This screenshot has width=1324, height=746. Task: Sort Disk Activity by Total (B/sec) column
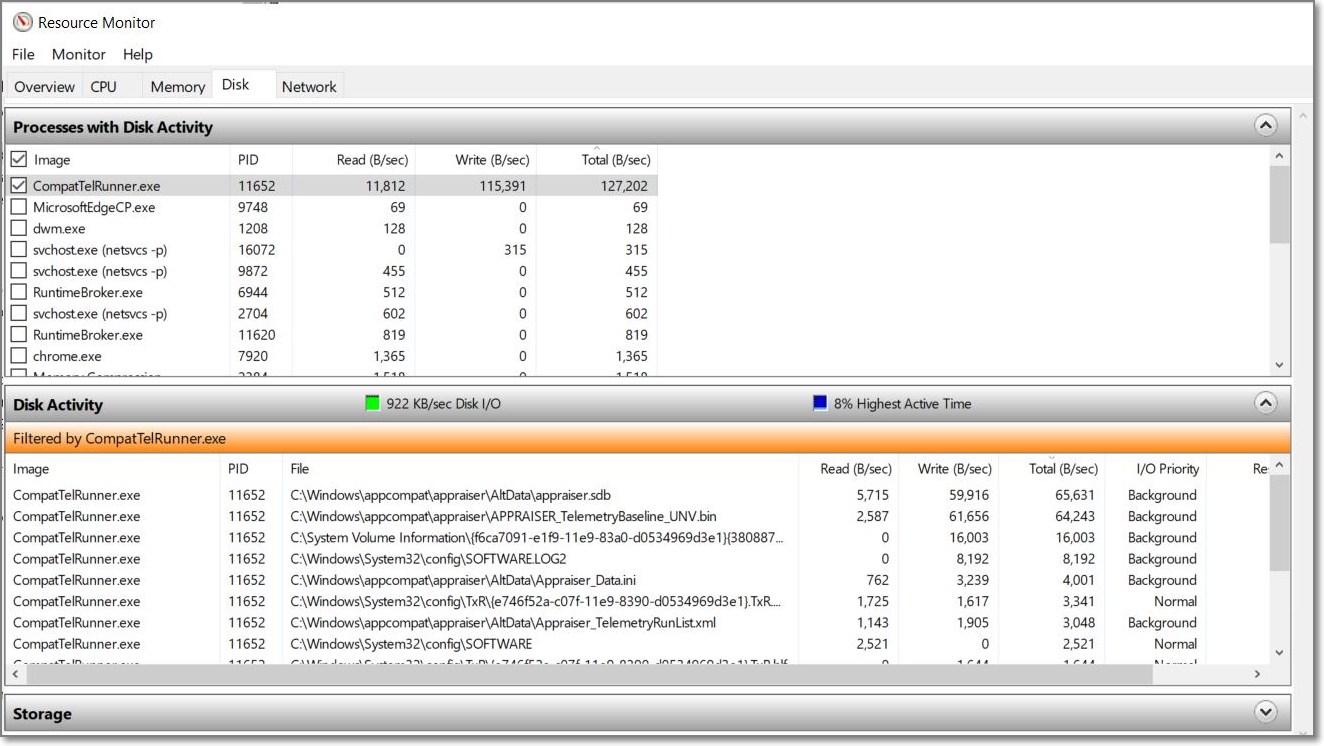tap(1053, 469)
